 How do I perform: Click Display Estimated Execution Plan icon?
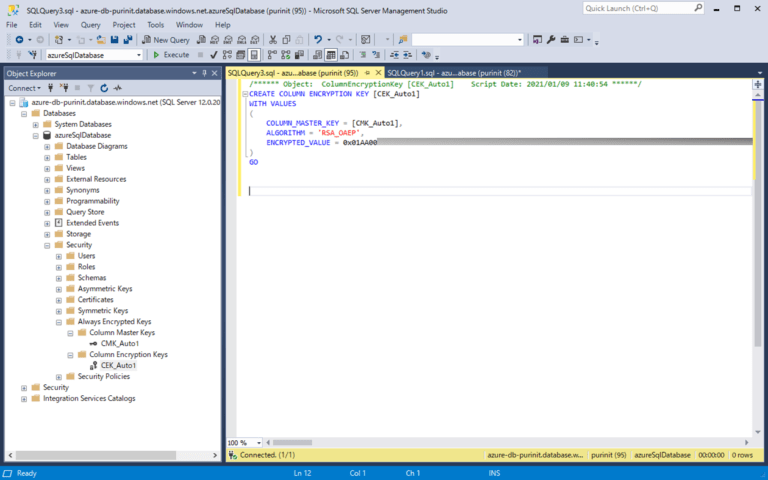point(227,55)
